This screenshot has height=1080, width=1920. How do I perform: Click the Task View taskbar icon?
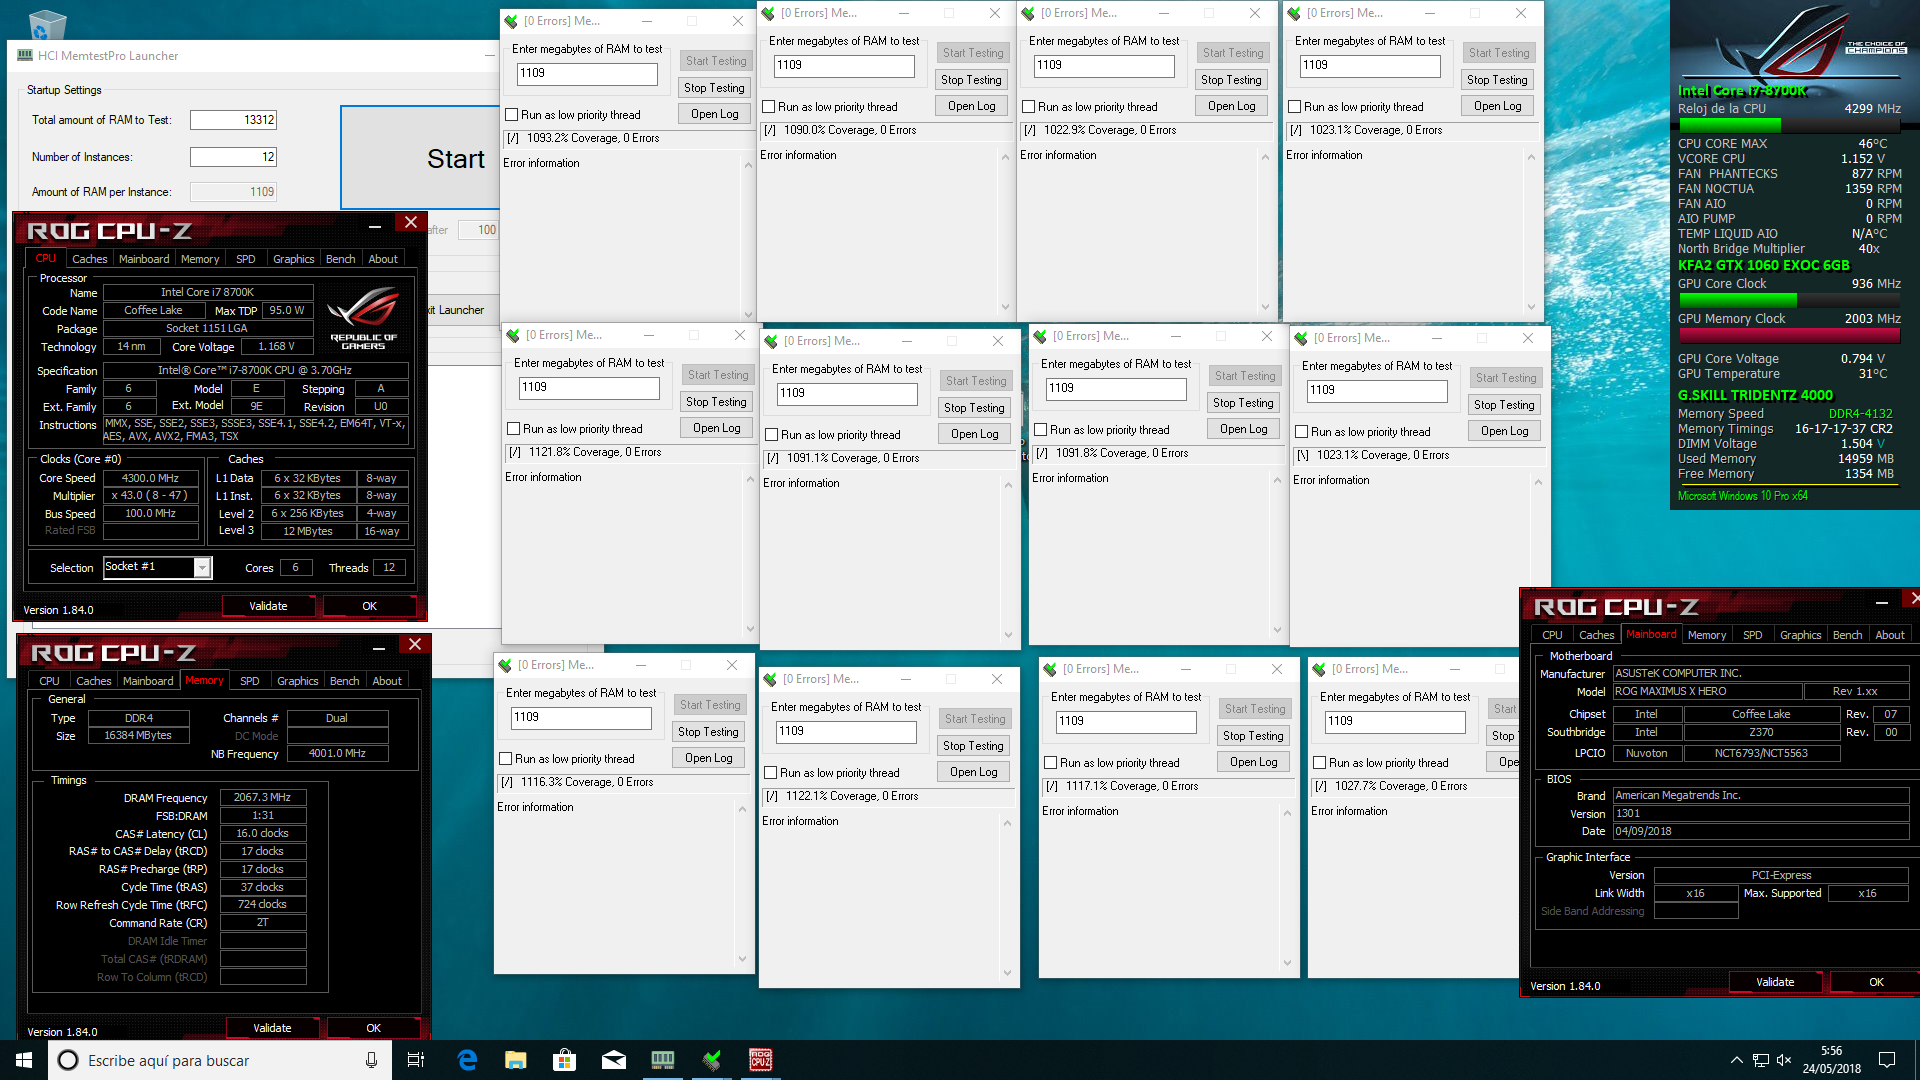(416, 1060)
